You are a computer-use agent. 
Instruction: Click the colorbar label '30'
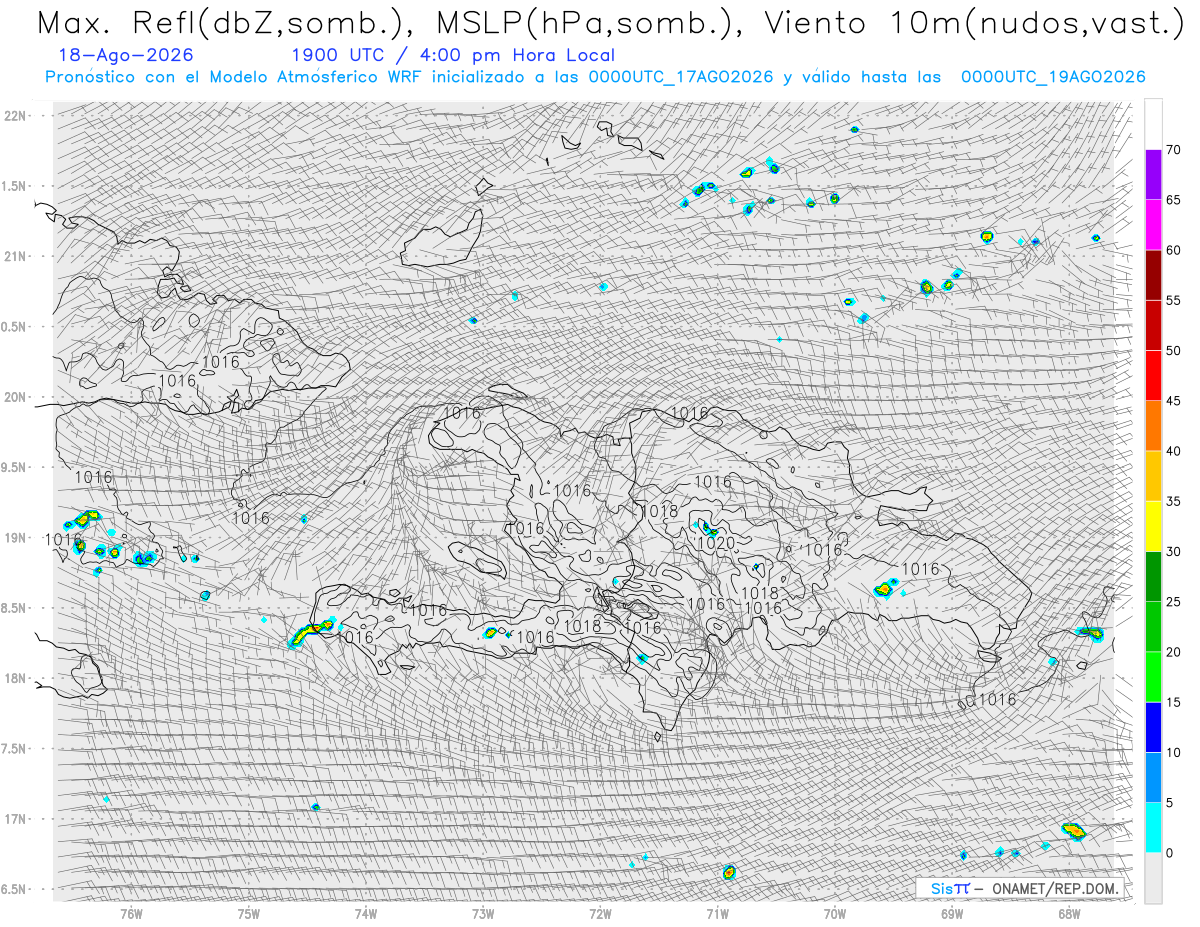click(1175, 552)
